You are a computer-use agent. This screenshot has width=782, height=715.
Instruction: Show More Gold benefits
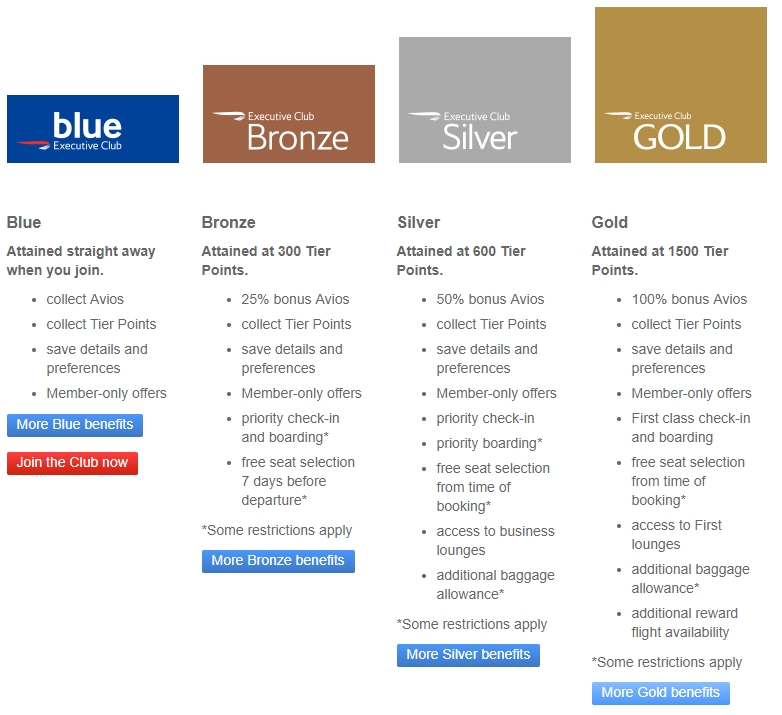click(x=660, y=693)
